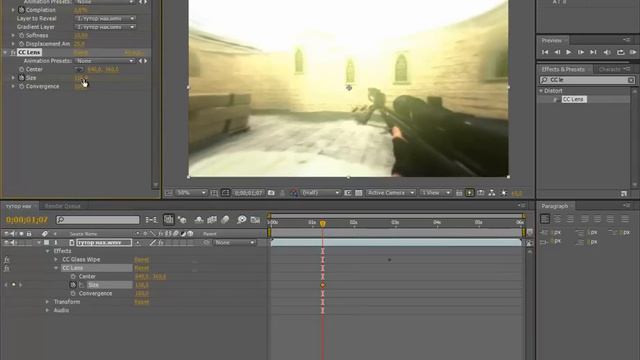Step back one frame in Preview
Viewport: 640px width, 360px height.
click(x=557, y=52)
